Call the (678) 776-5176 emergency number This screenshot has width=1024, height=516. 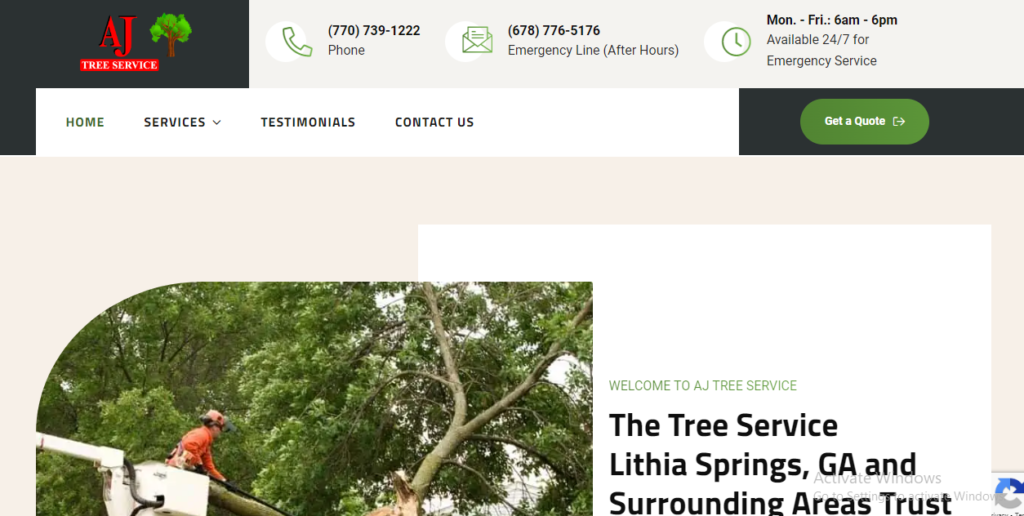pos(554,31)
